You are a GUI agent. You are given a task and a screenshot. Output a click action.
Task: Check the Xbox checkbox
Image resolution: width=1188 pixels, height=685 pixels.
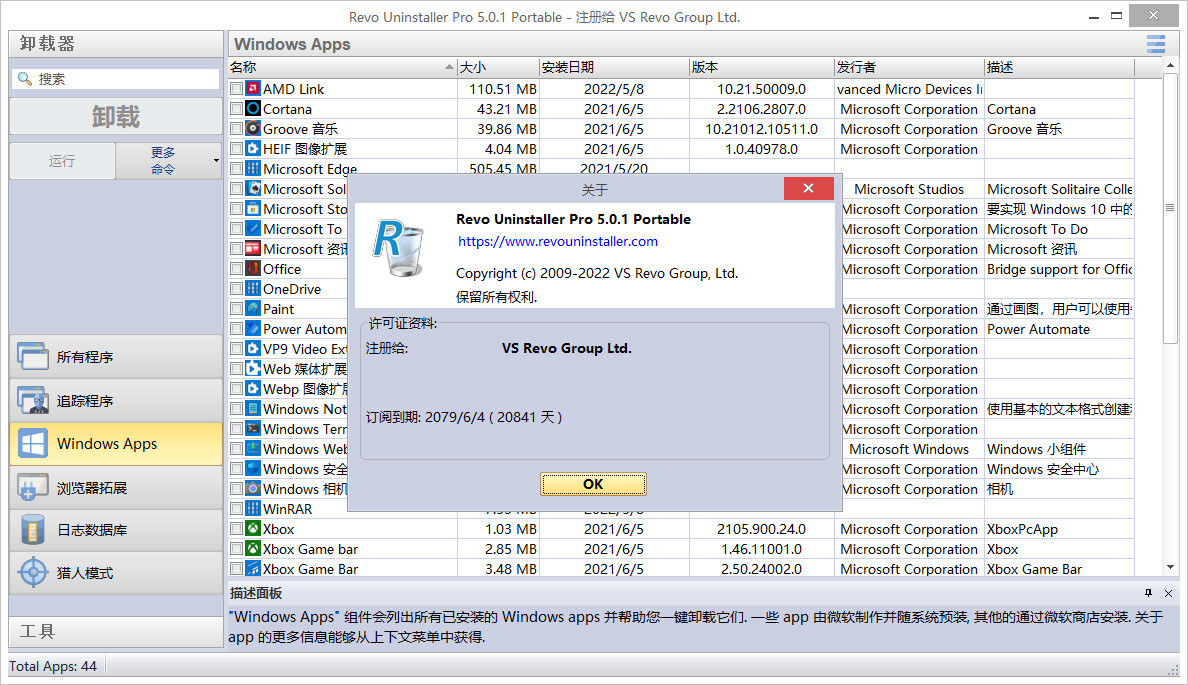pyautogui.click(x=236, y=529)
